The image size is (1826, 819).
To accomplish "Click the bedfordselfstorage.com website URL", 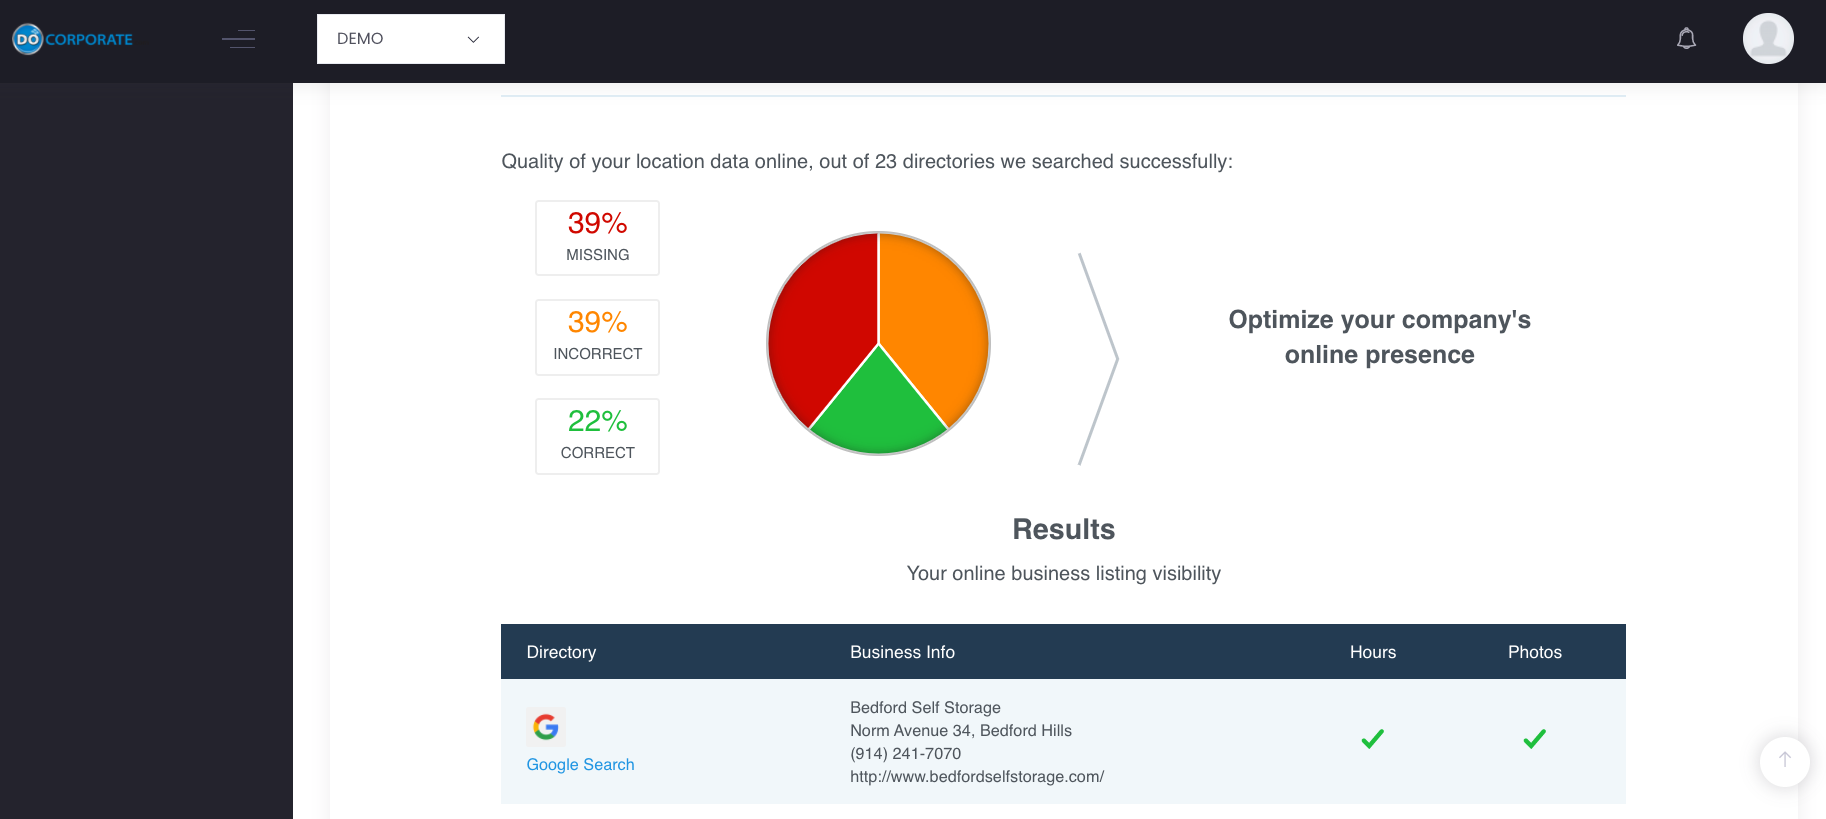I will click(976, 777).
